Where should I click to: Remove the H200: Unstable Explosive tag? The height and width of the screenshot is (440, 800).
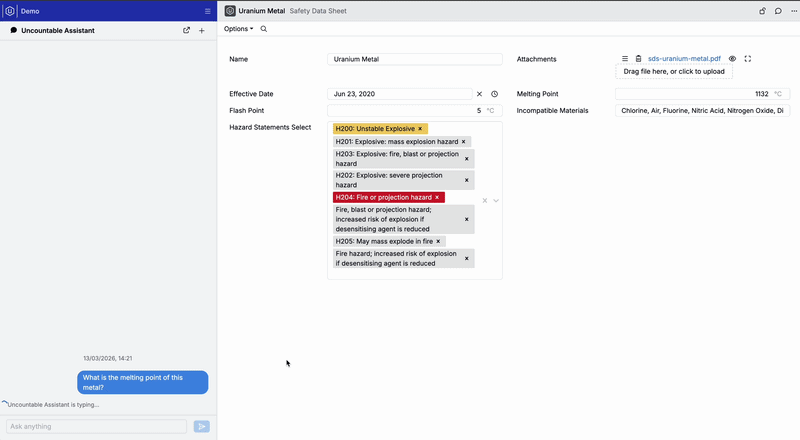click(x=420, y=129)
